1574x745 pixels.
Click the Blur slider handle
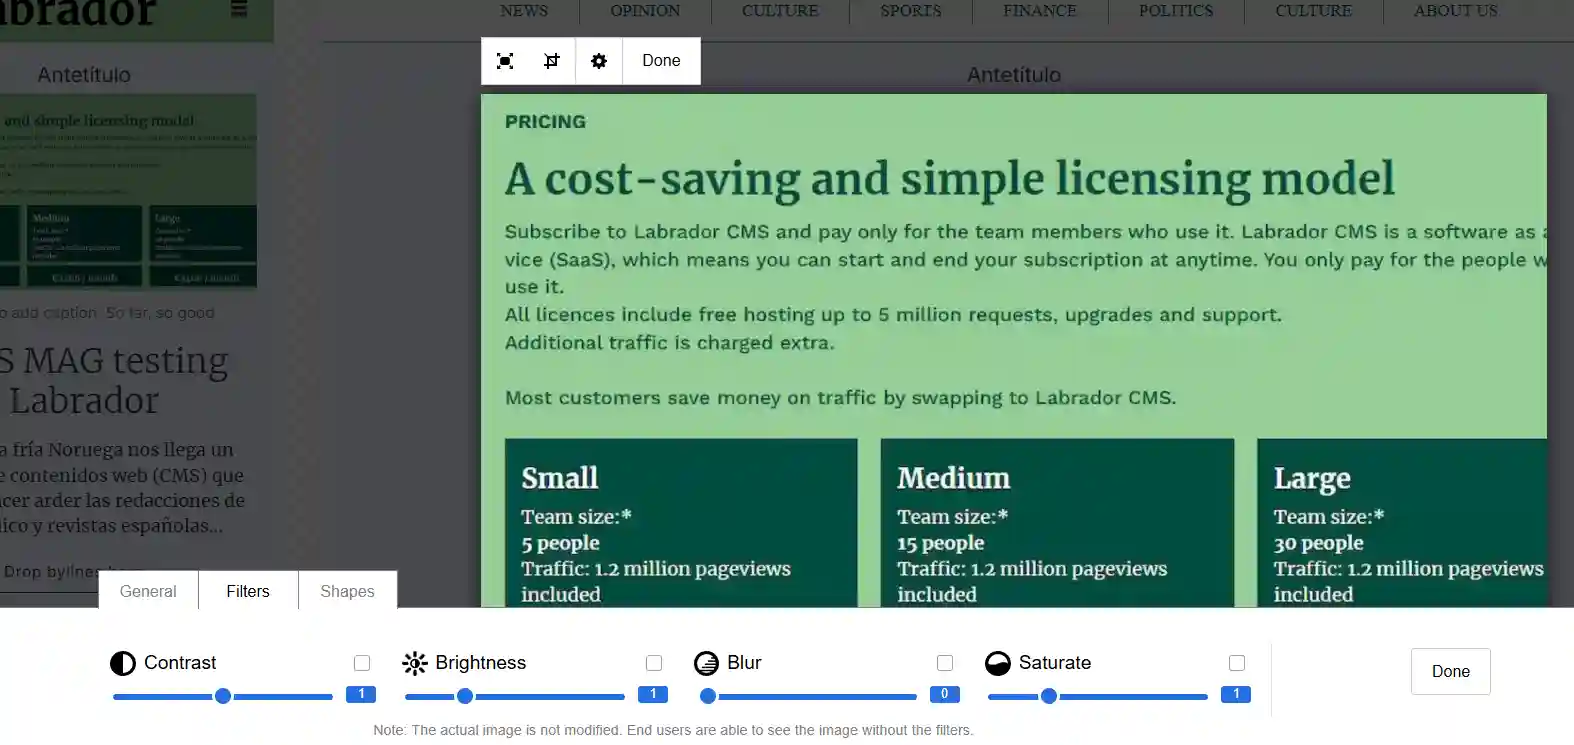[x=708, y=696]
